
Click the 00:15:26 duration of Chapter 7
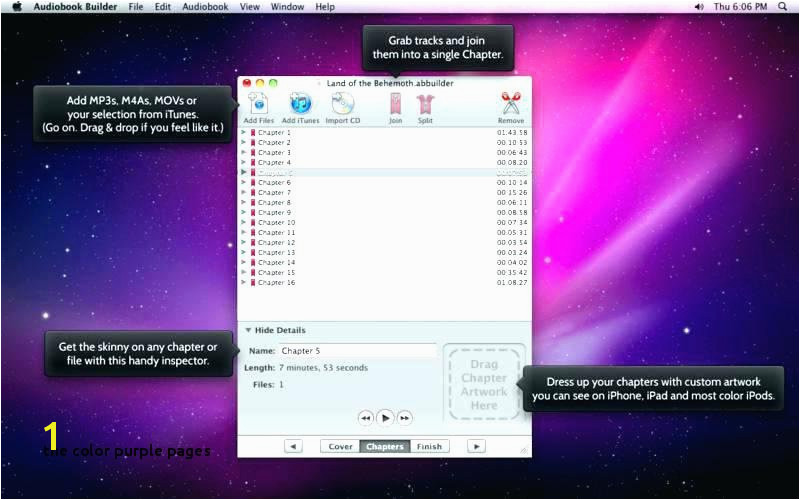(x=512, y=192)
